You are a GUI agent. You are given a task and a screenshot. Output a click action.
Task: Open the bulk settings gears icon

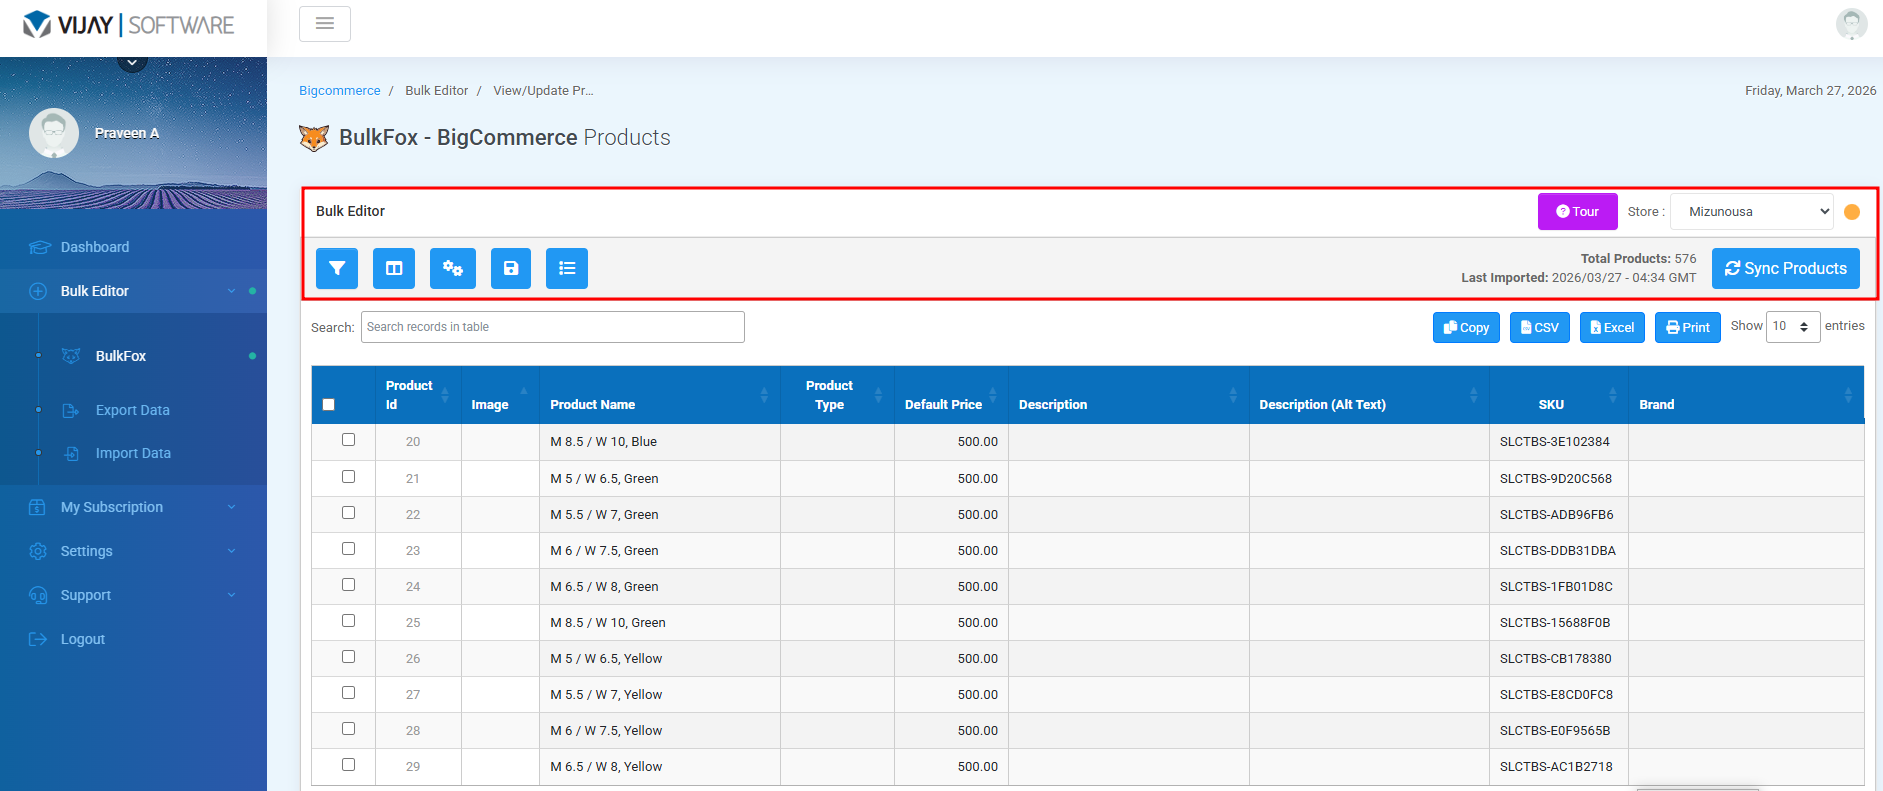453,268
